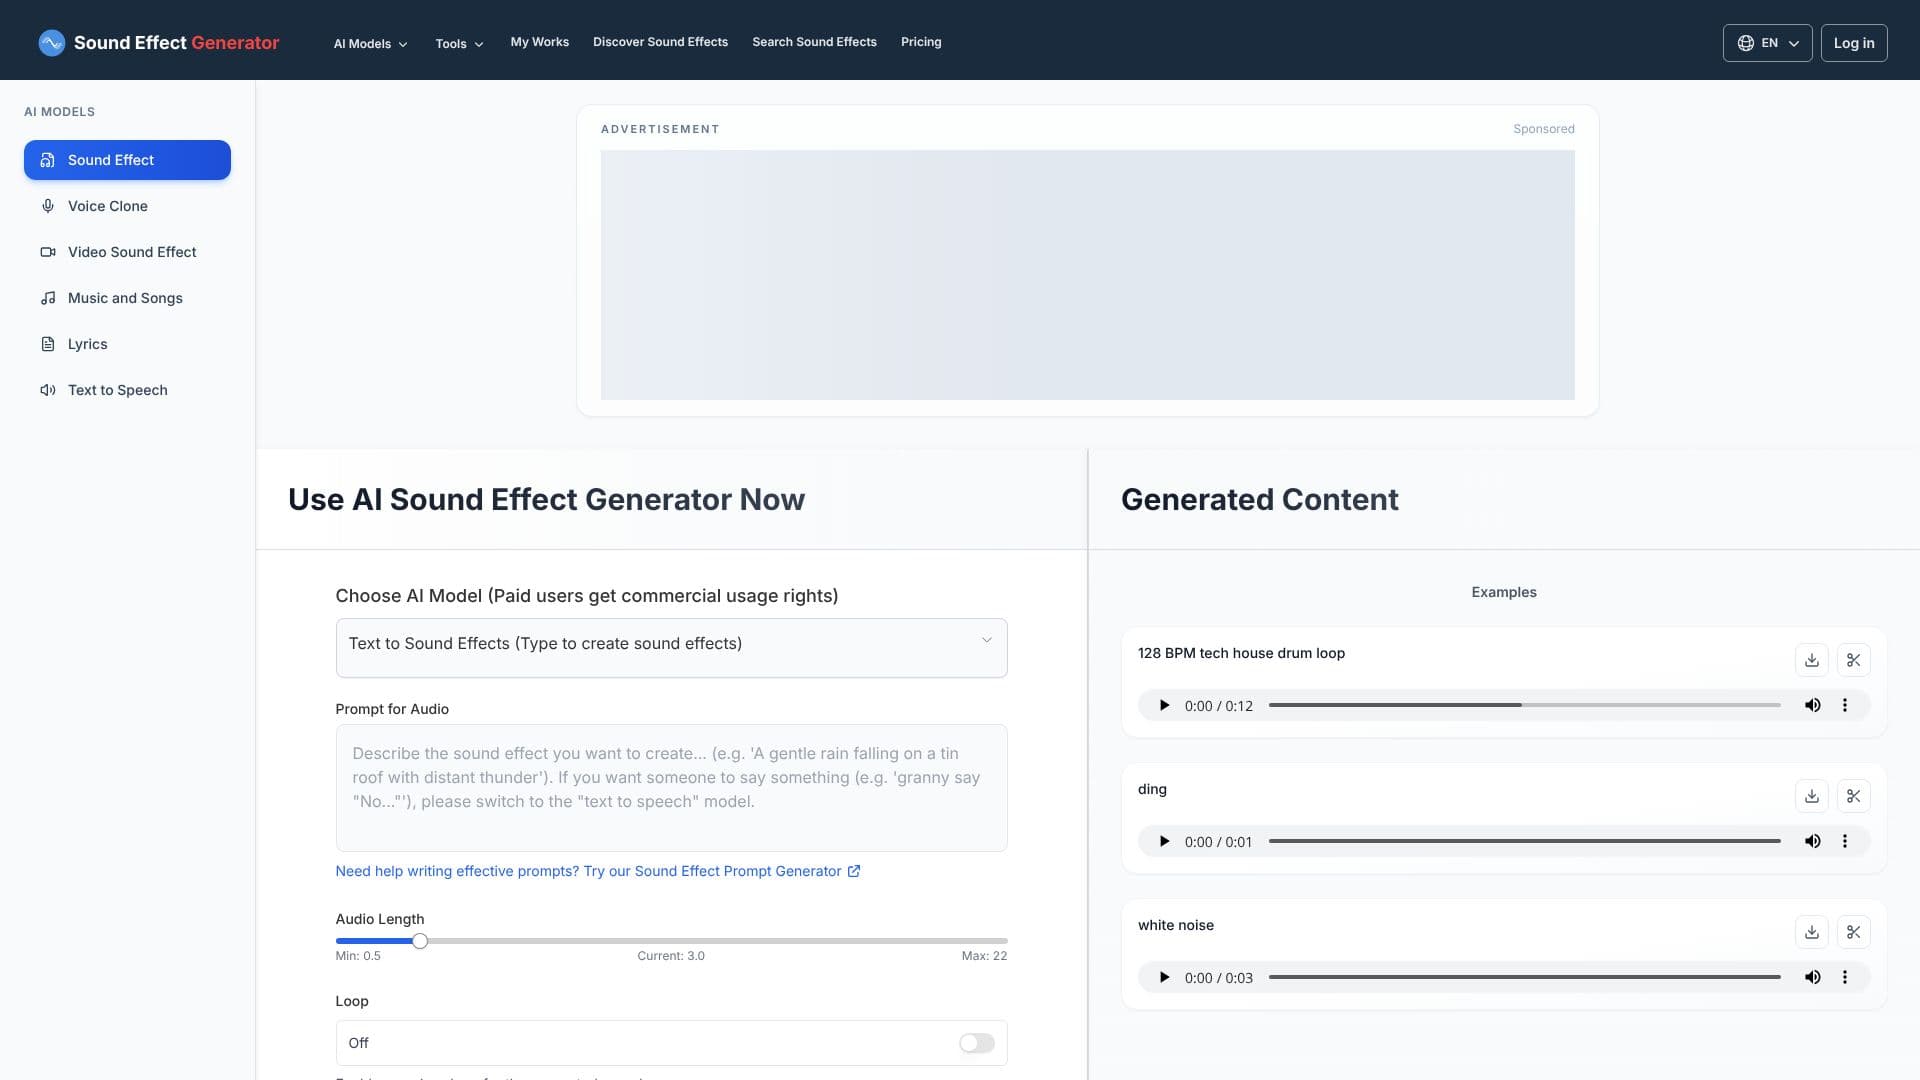1920x1080 pixels.
Task: Click the Sound Effect Generator logo icon
Action: [x=51, y=42]
